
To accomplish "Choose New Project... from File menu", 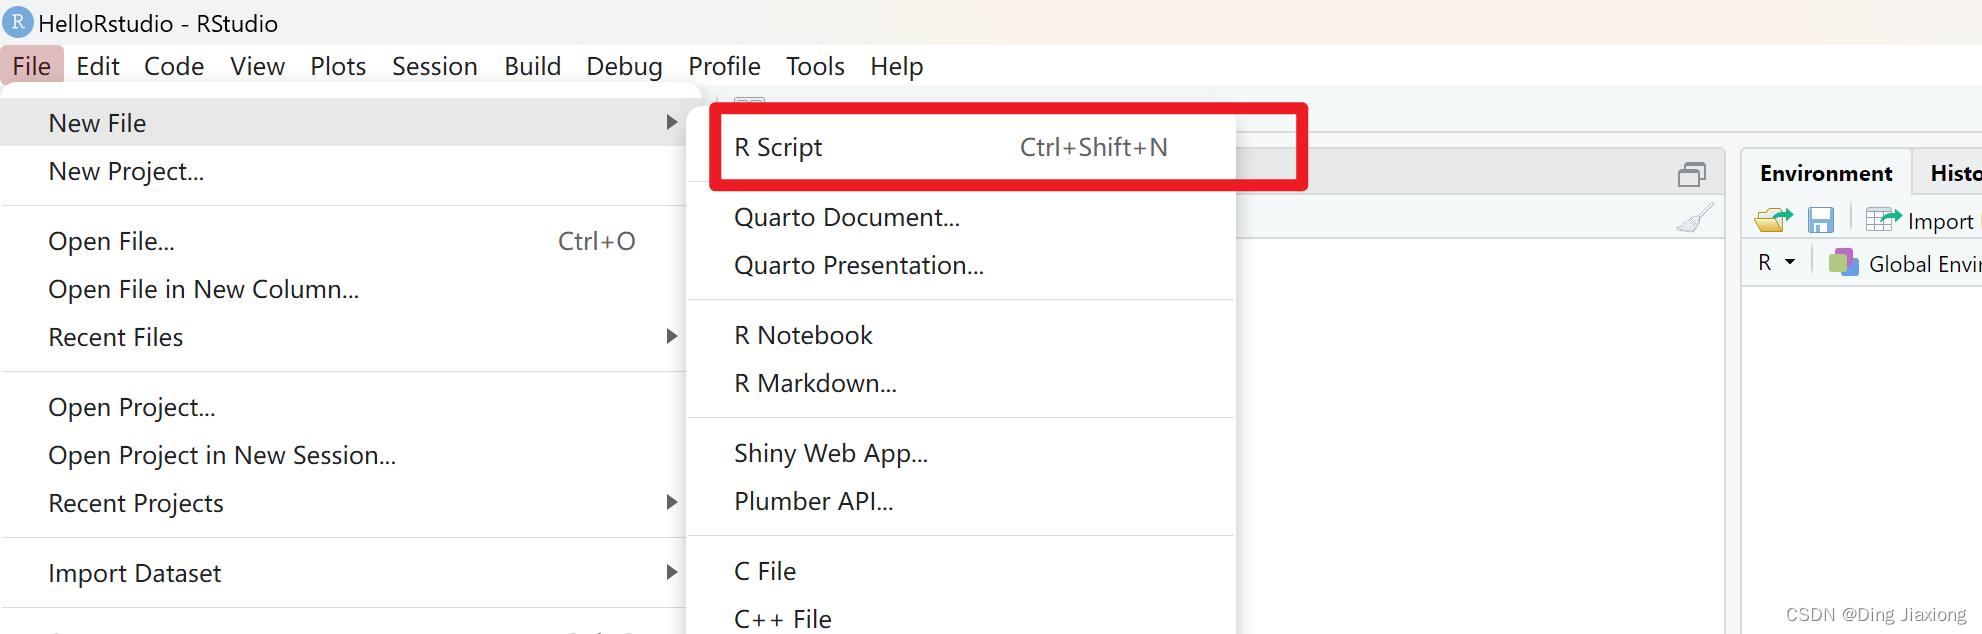I will pyautogui.click(x=126, y=172).
